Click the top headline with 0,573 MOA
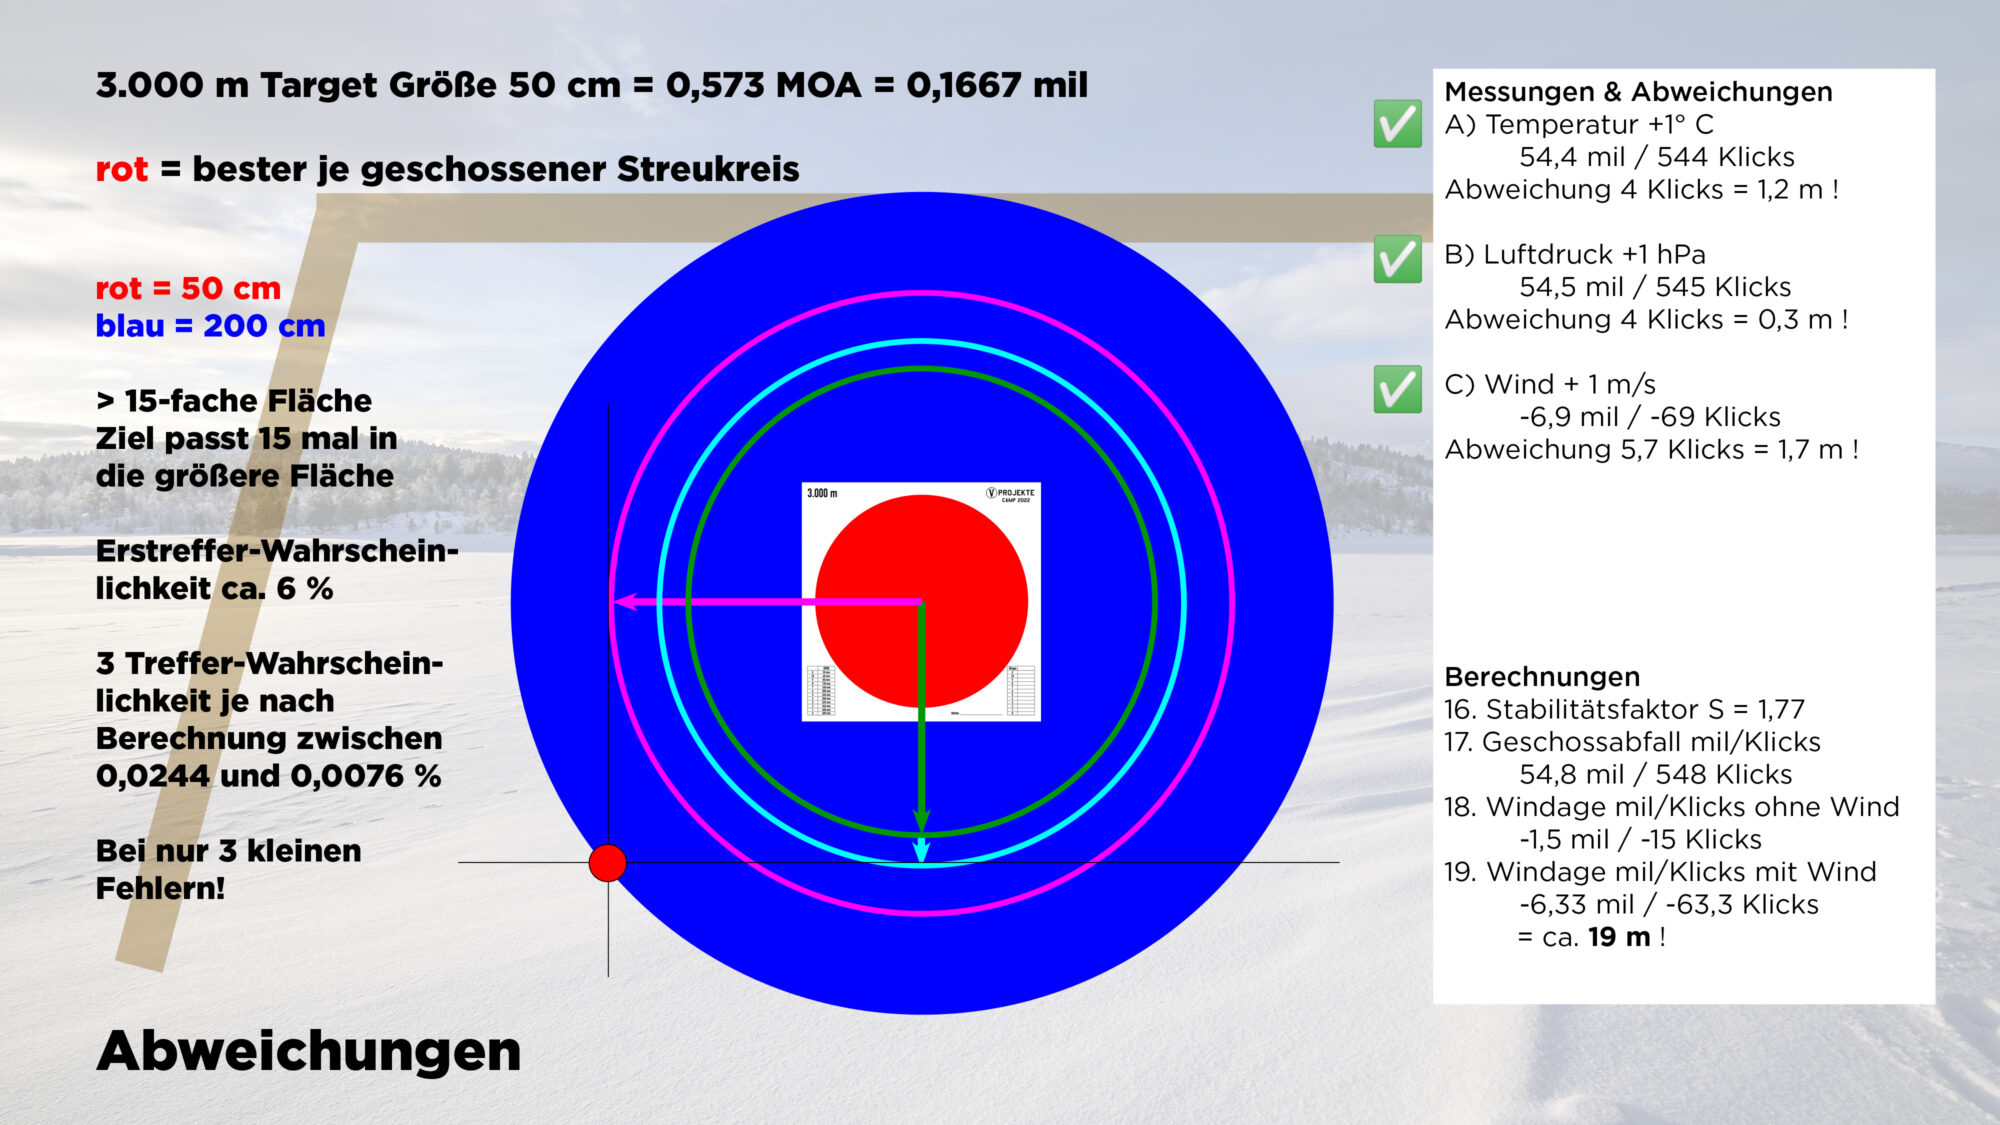The height and width of the screenshot is (1125, 2000). click(x=591, y=85)
